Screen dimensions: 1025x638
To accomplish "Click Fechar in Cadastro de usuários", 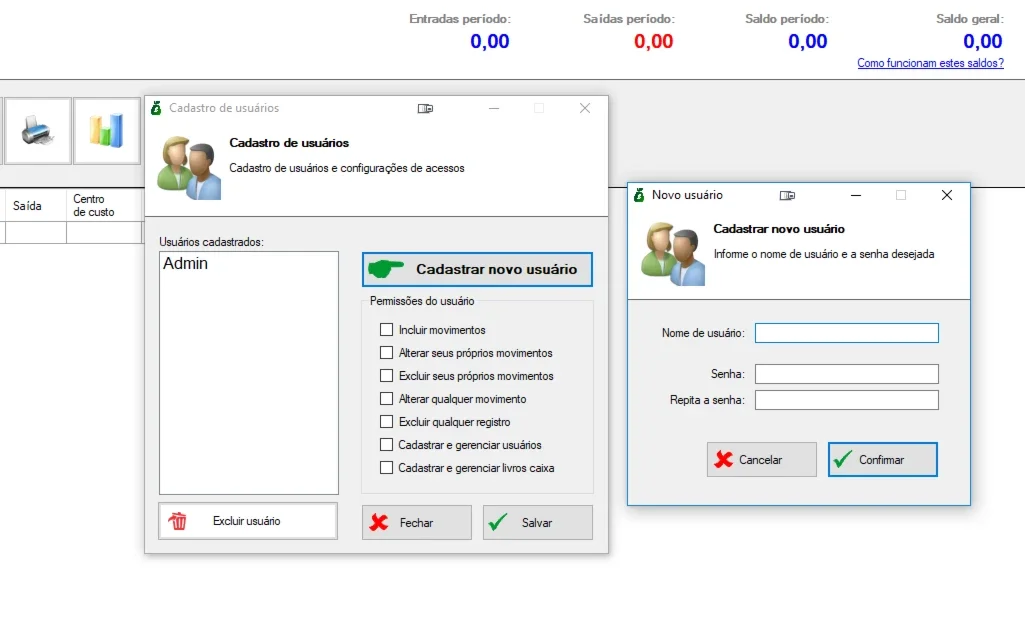I will point(416,522).
